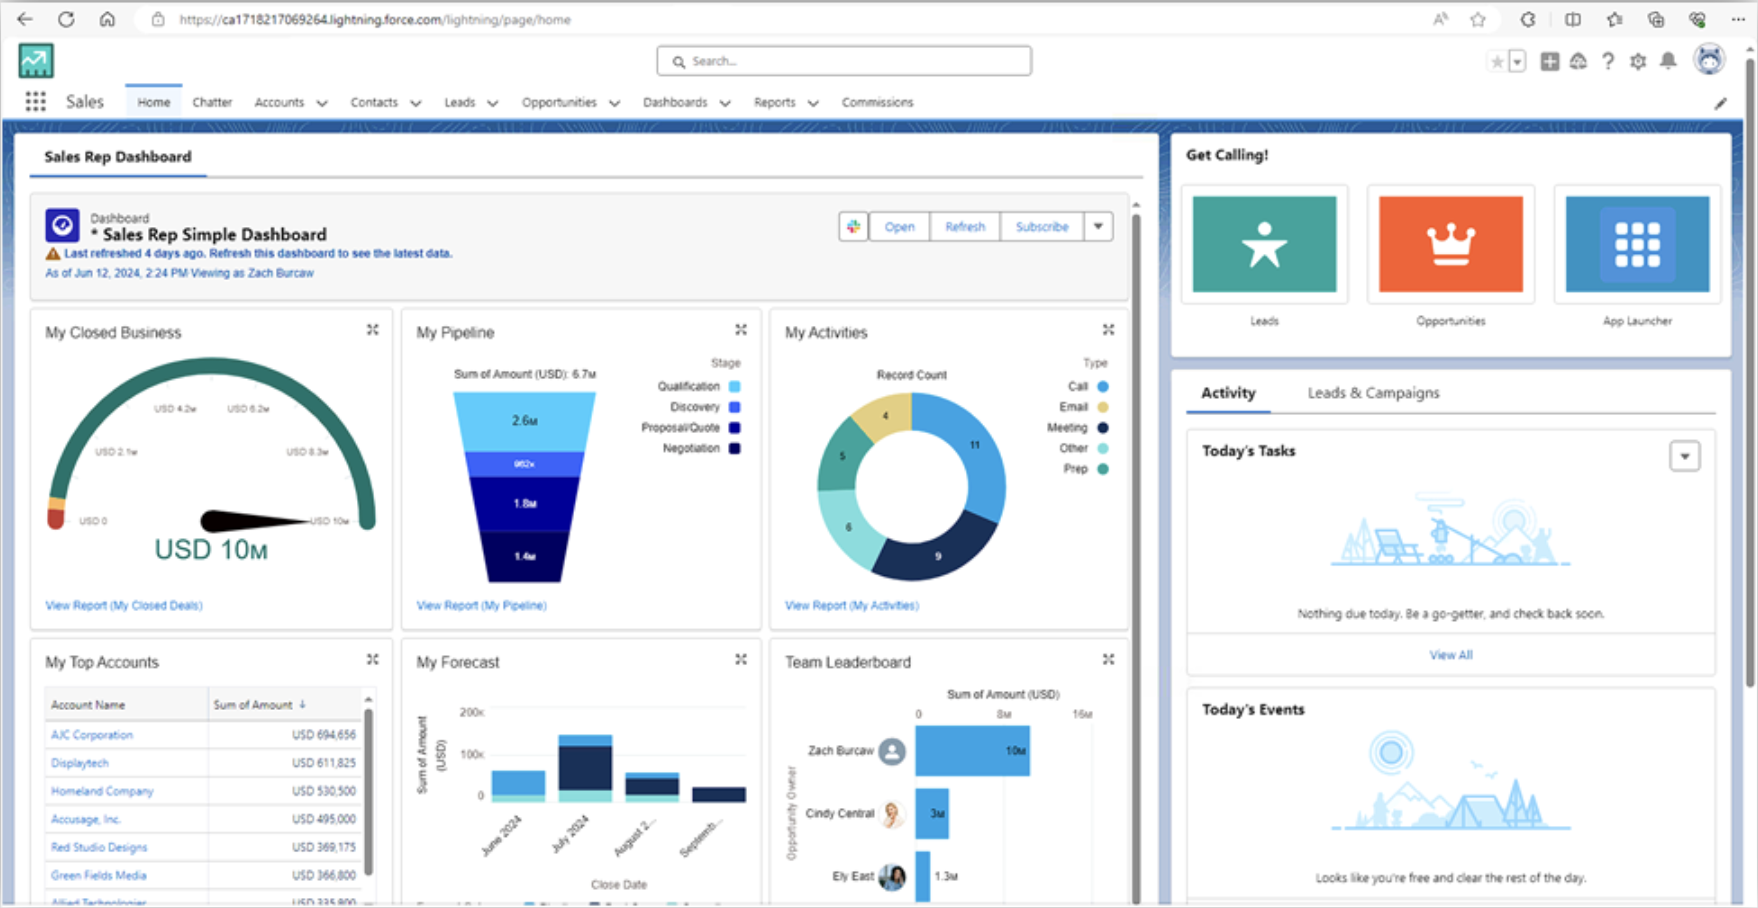Select the Sales Rep Dashboard tab
This screenshot has width=1758, height=908.
pos(118,157)
